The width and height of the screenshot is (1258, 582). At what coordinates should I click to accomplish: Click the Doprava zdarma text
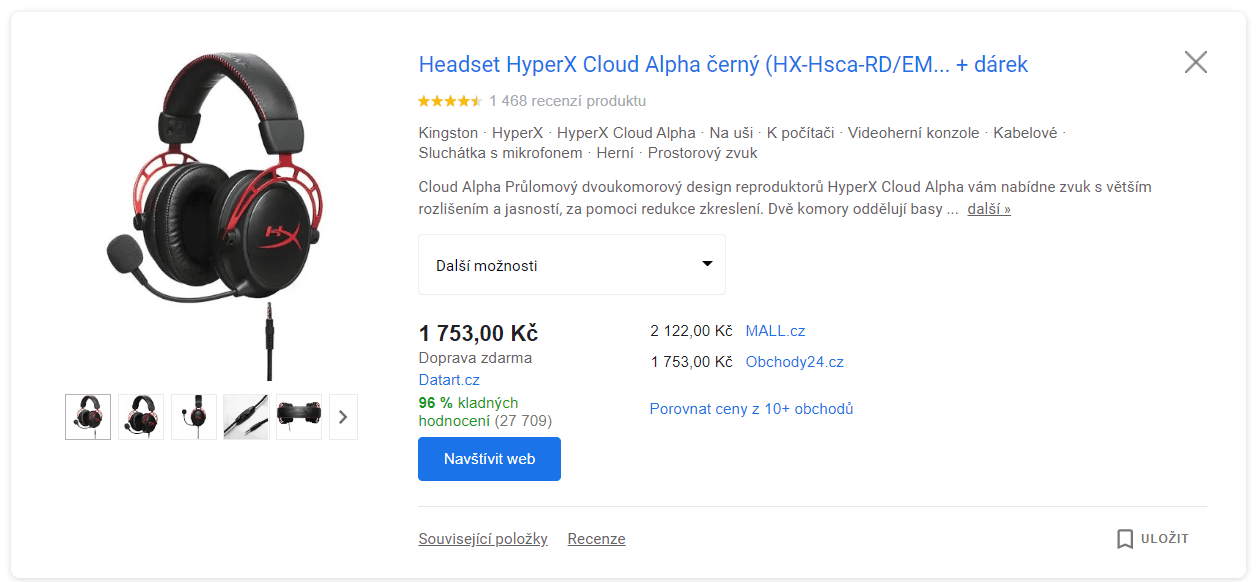[475, 358]
